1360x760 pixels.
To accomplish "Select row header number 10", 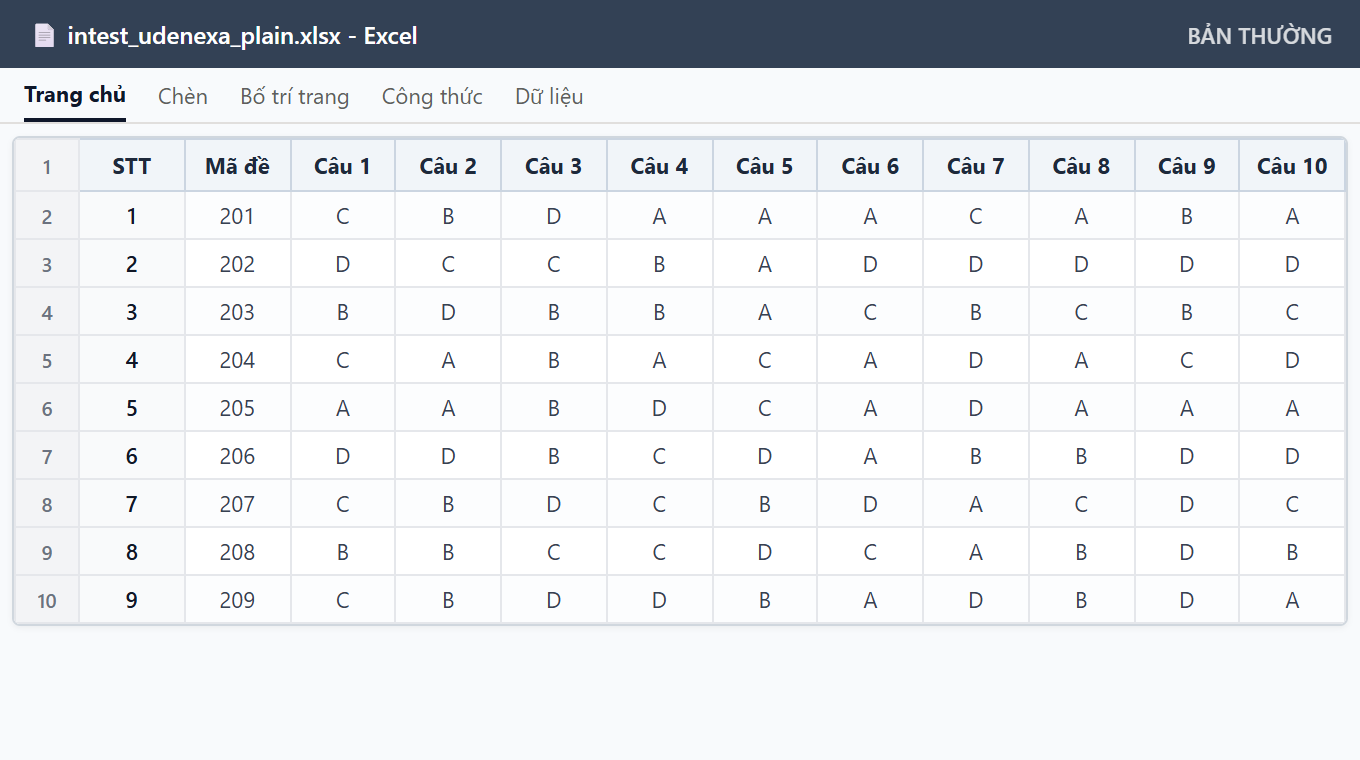I will [x=47, y=600].
